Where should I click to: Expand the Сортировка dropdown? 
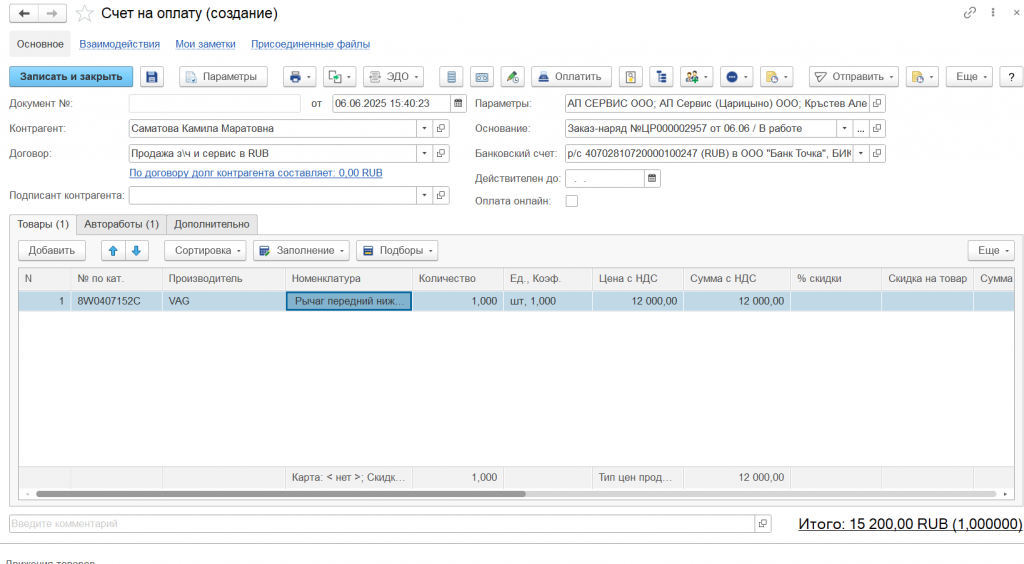tap(204, 250)
